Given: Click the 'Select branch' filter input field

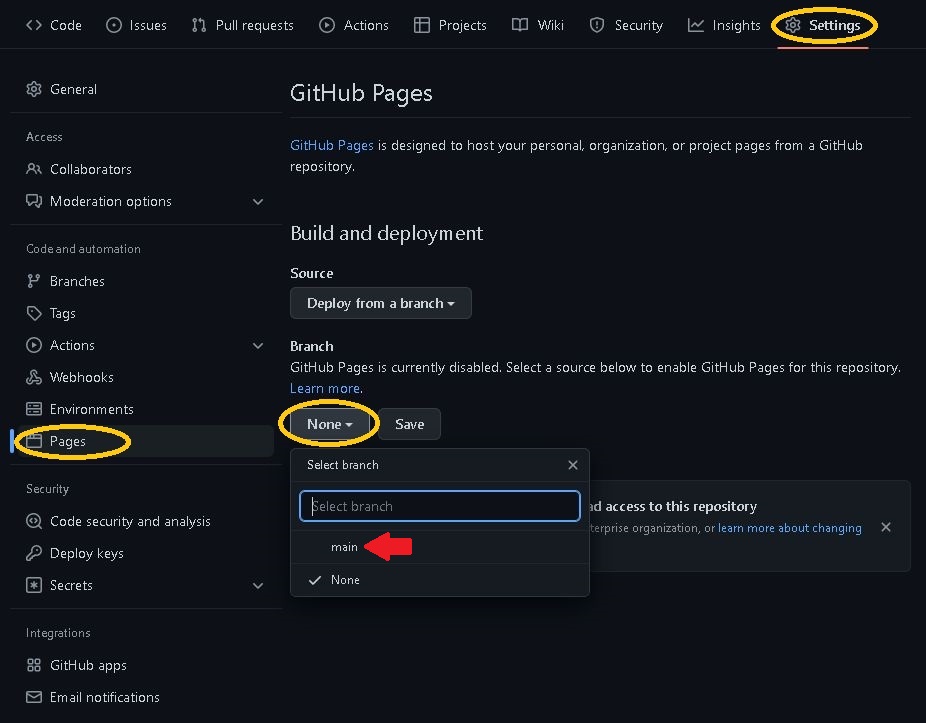Looking at the screenshot, I should (x=440, y=506).
